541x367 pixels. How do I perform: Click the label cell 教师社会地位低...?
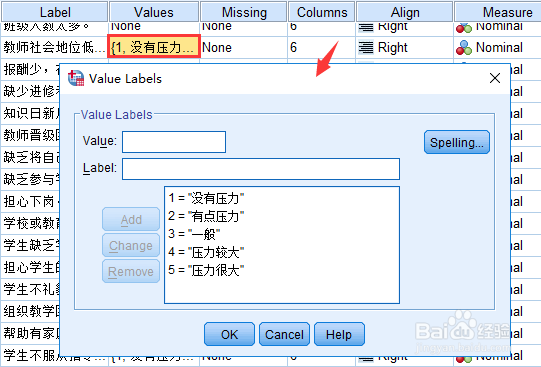(x=55, y=47)
